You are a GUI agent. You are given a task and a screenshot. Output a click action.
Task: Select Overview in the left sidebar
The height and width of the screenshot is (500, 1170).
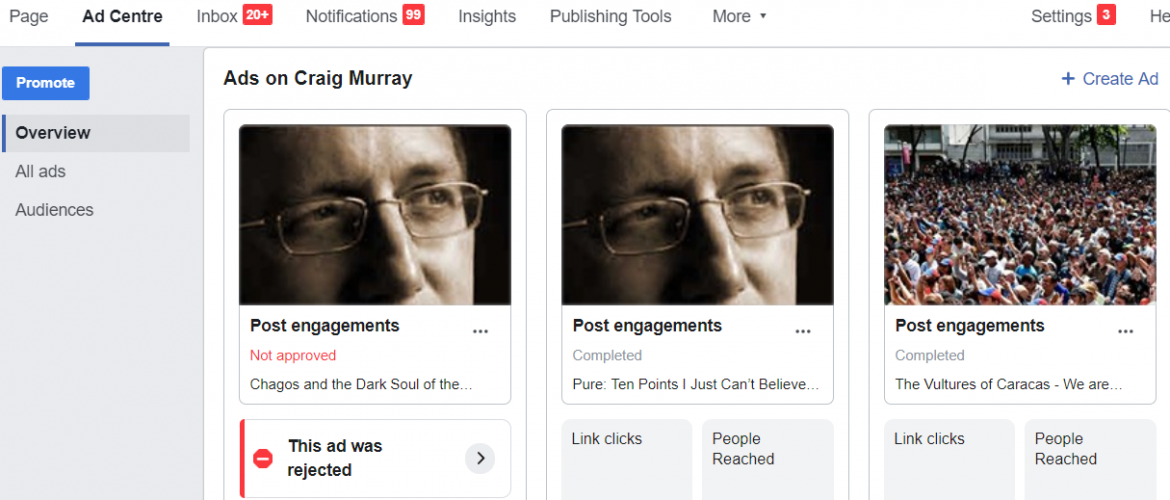click(x=53, y=133)
